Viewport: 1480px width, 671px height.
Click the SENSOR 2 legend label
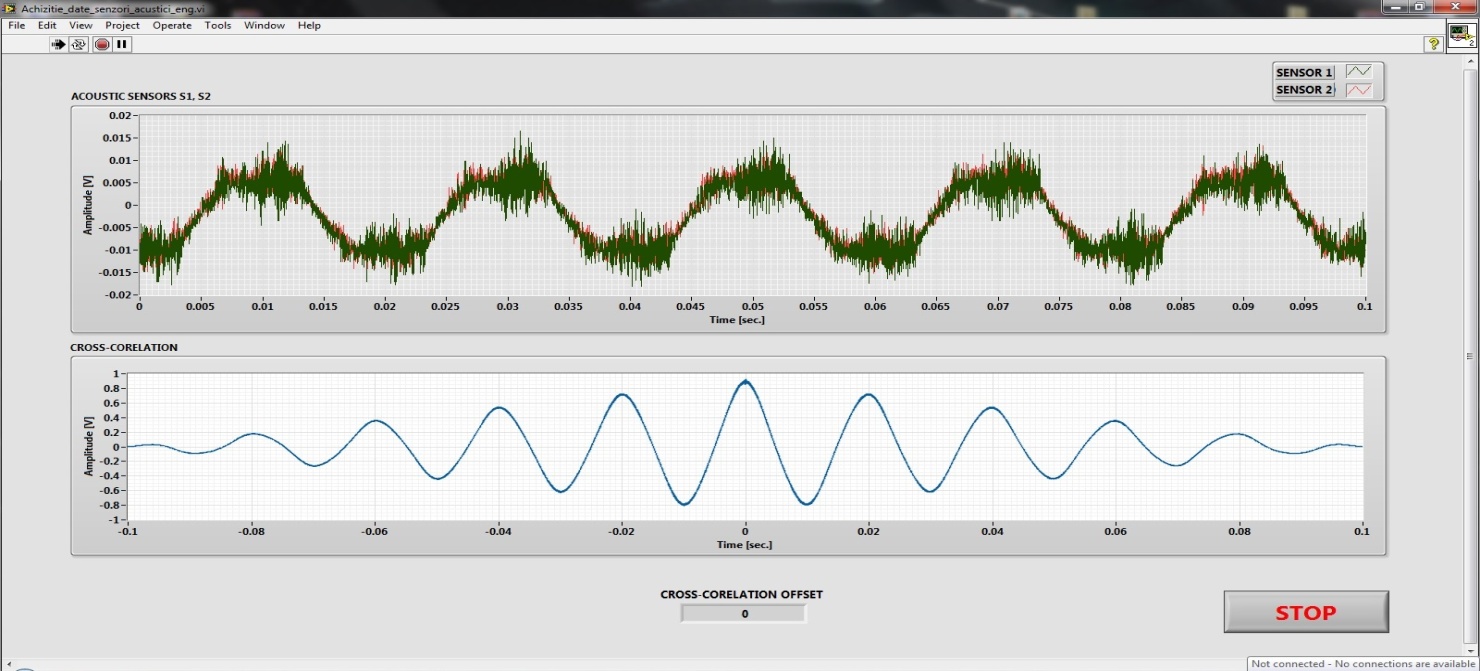point(1304,90)
